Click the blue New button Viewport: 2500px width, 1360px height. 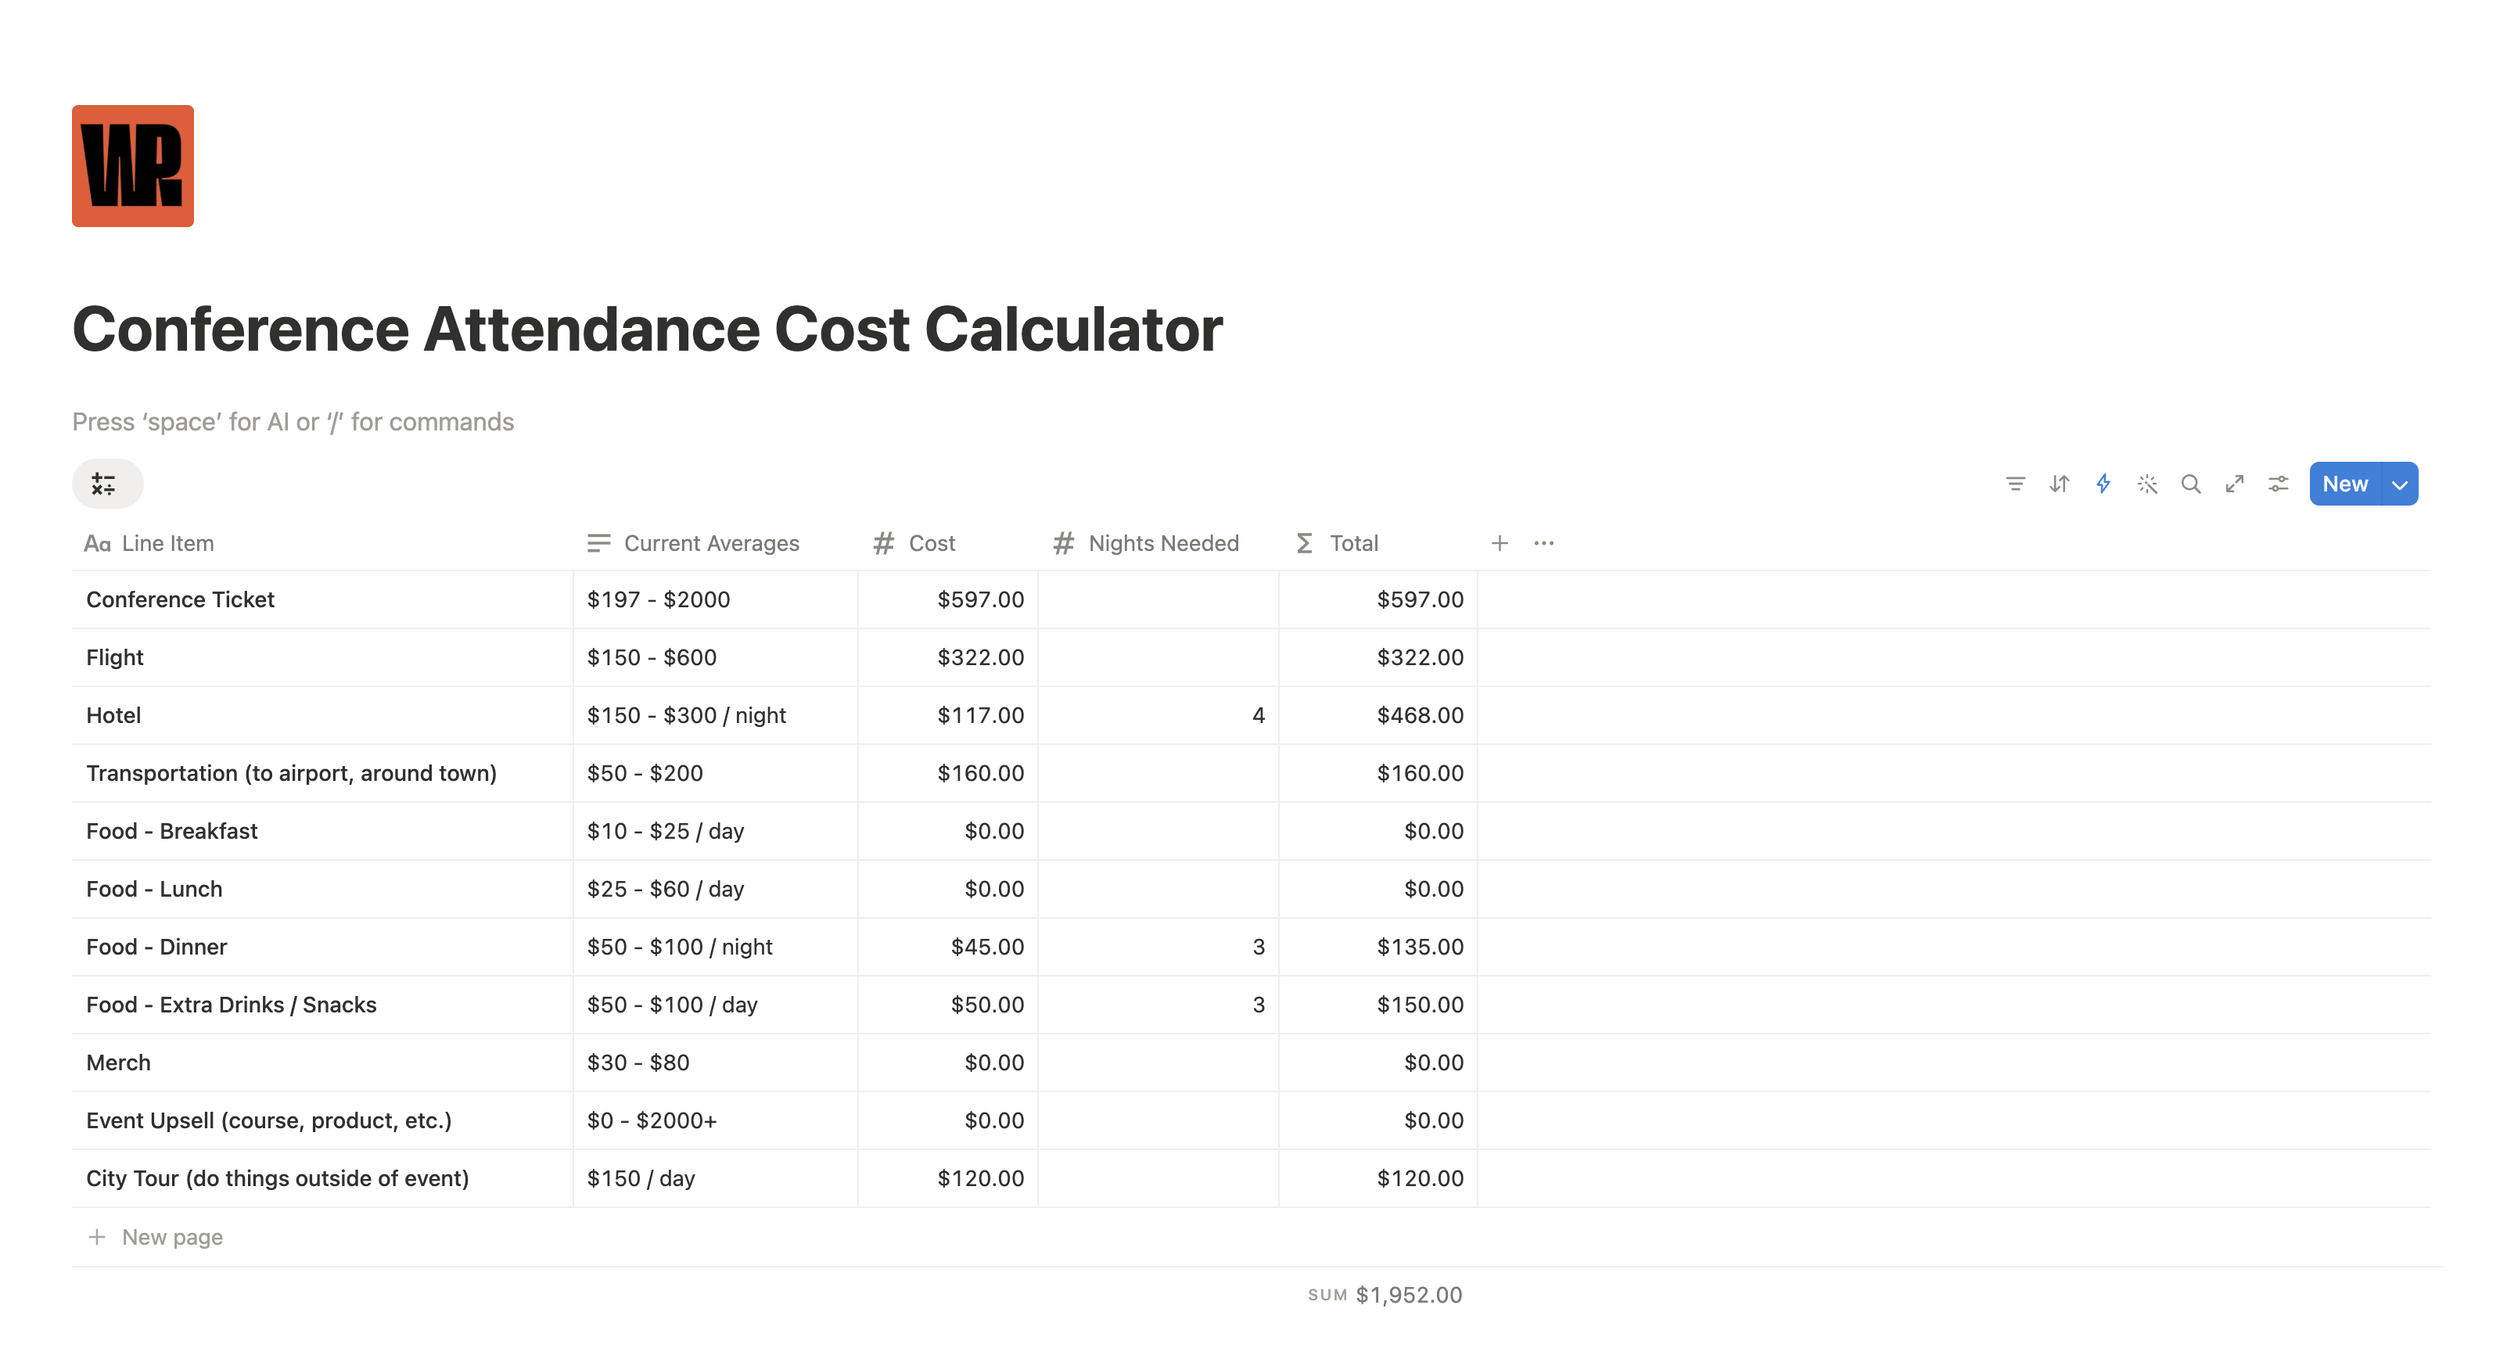click(2344, 484)
